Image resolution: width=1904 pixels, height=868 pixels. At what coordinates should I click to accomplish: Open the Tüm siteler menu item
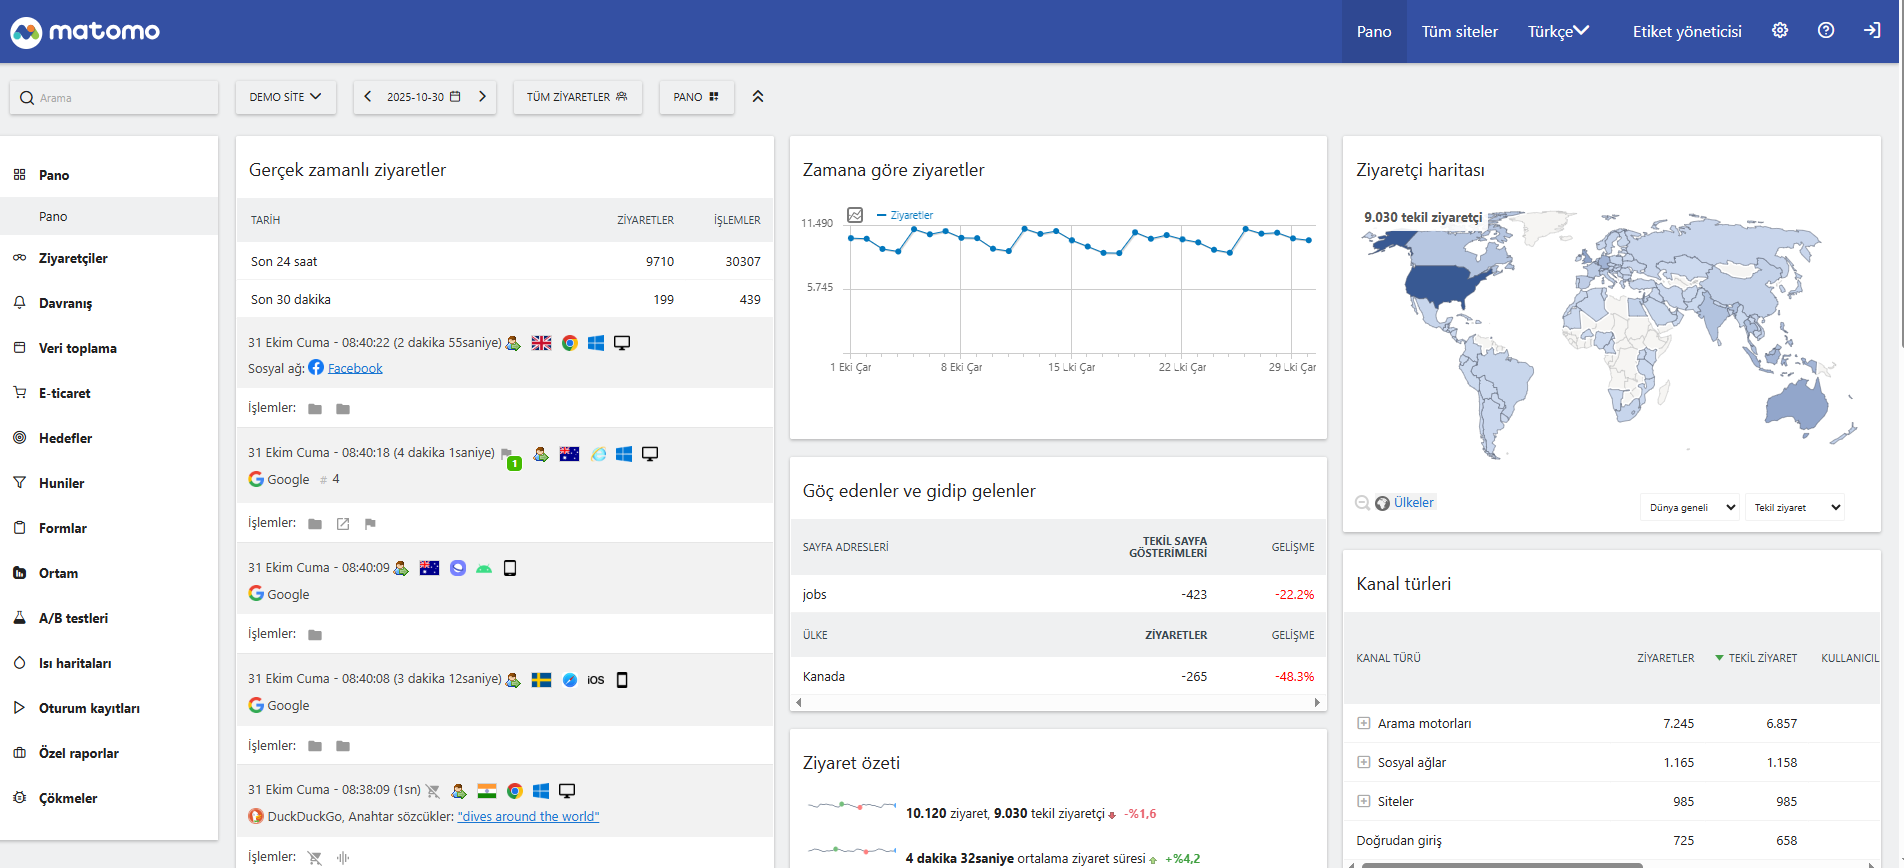(x=1459, y=32)
